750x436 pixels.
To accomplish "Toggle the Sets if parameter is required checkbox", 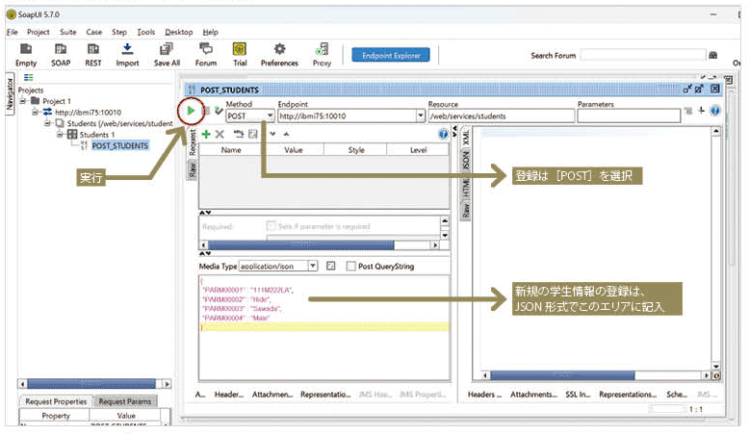I will coord(271,226).
